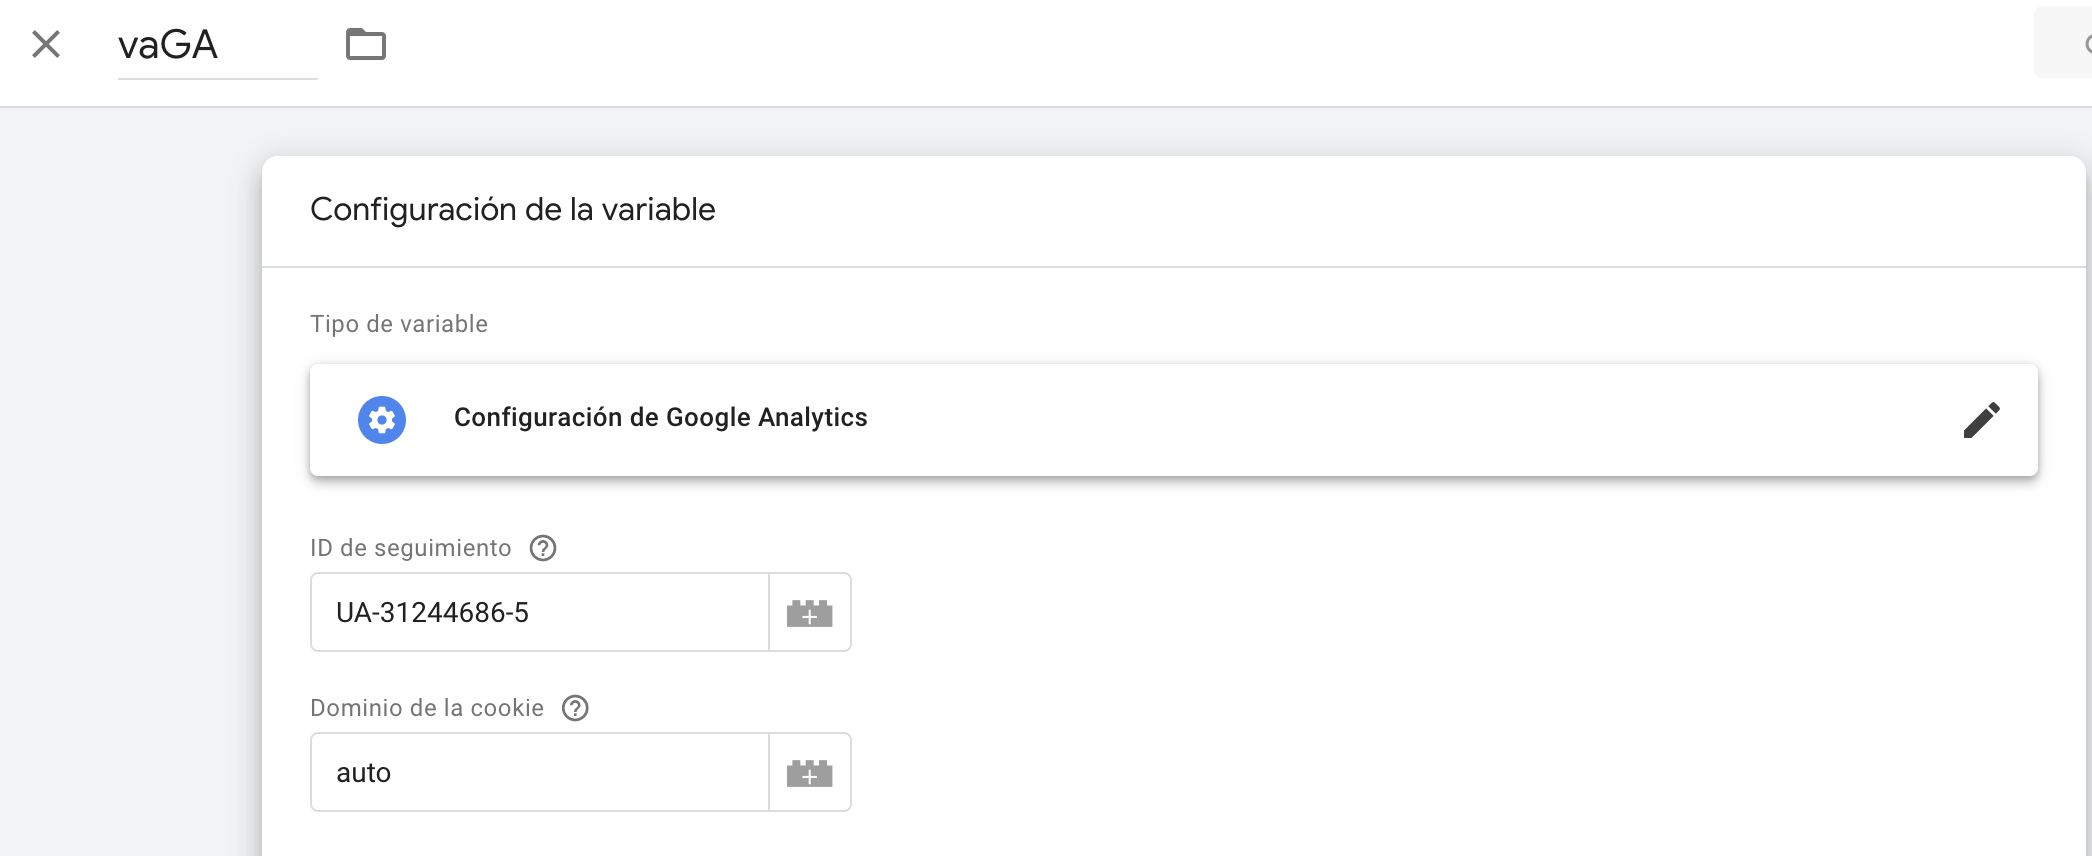Close the variable editor with the X
The width and height of the screenshot is (2092, 856).
pos(46,44)
